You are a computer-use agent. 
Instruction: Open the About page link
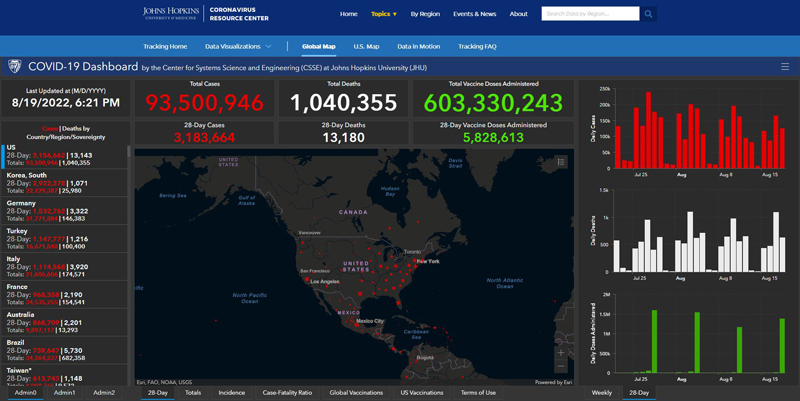click(x=518, y=14)
